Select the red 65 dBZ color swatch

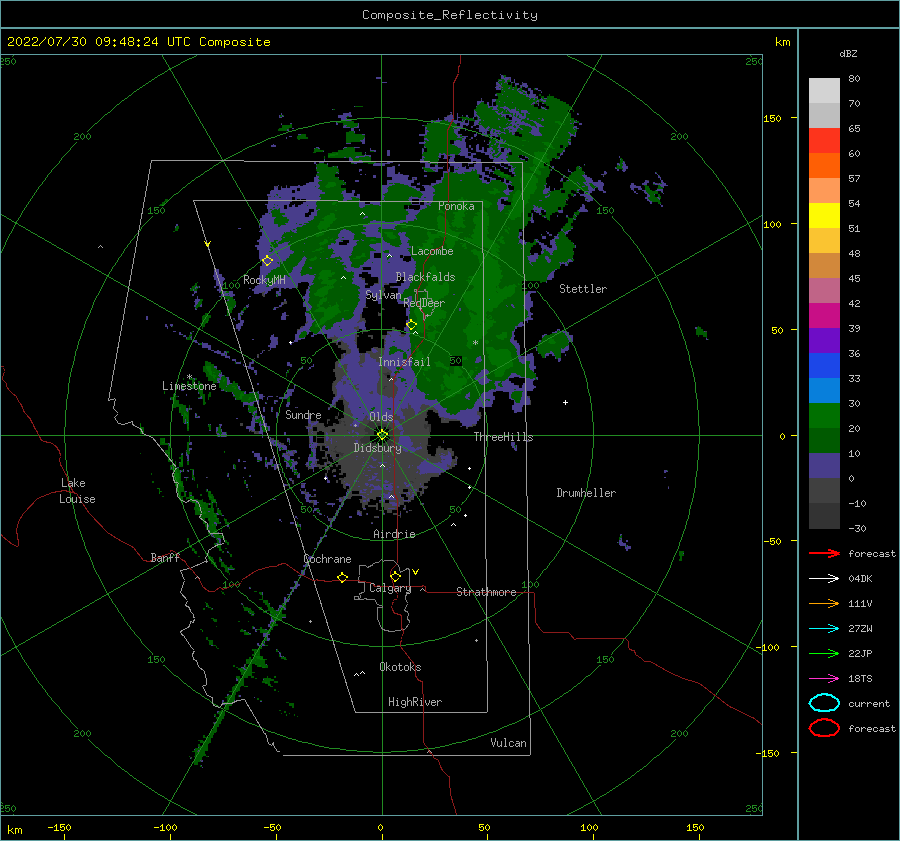pyautogui.click(x=824, y=140)
